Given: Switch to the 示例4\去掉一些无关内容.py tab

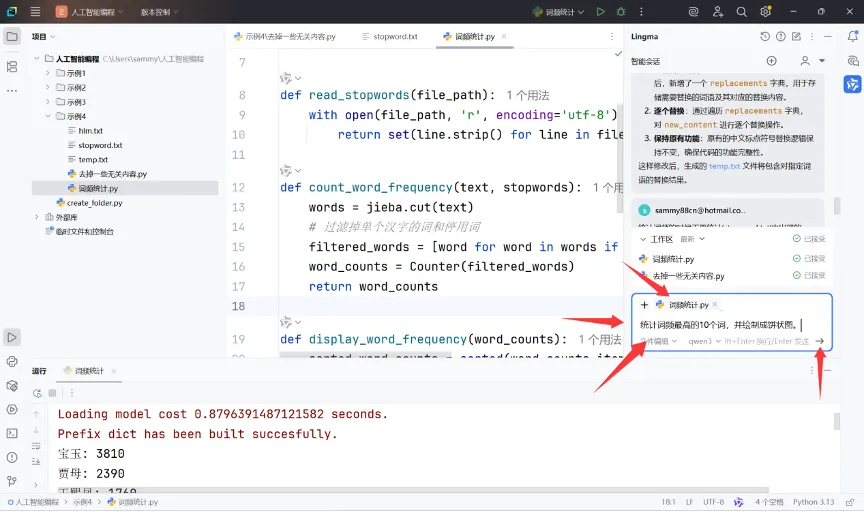Looking at the screenshot, I should pos(284,36).
